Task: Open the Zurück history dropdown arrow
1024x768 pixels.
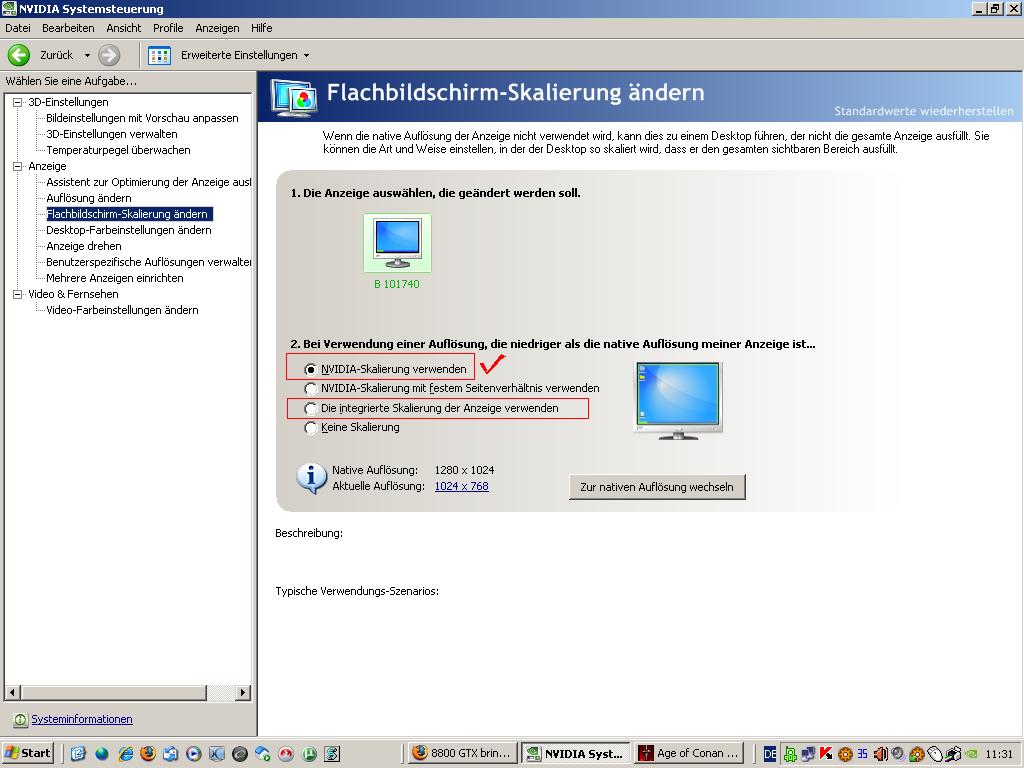Action: click(87, 56)
